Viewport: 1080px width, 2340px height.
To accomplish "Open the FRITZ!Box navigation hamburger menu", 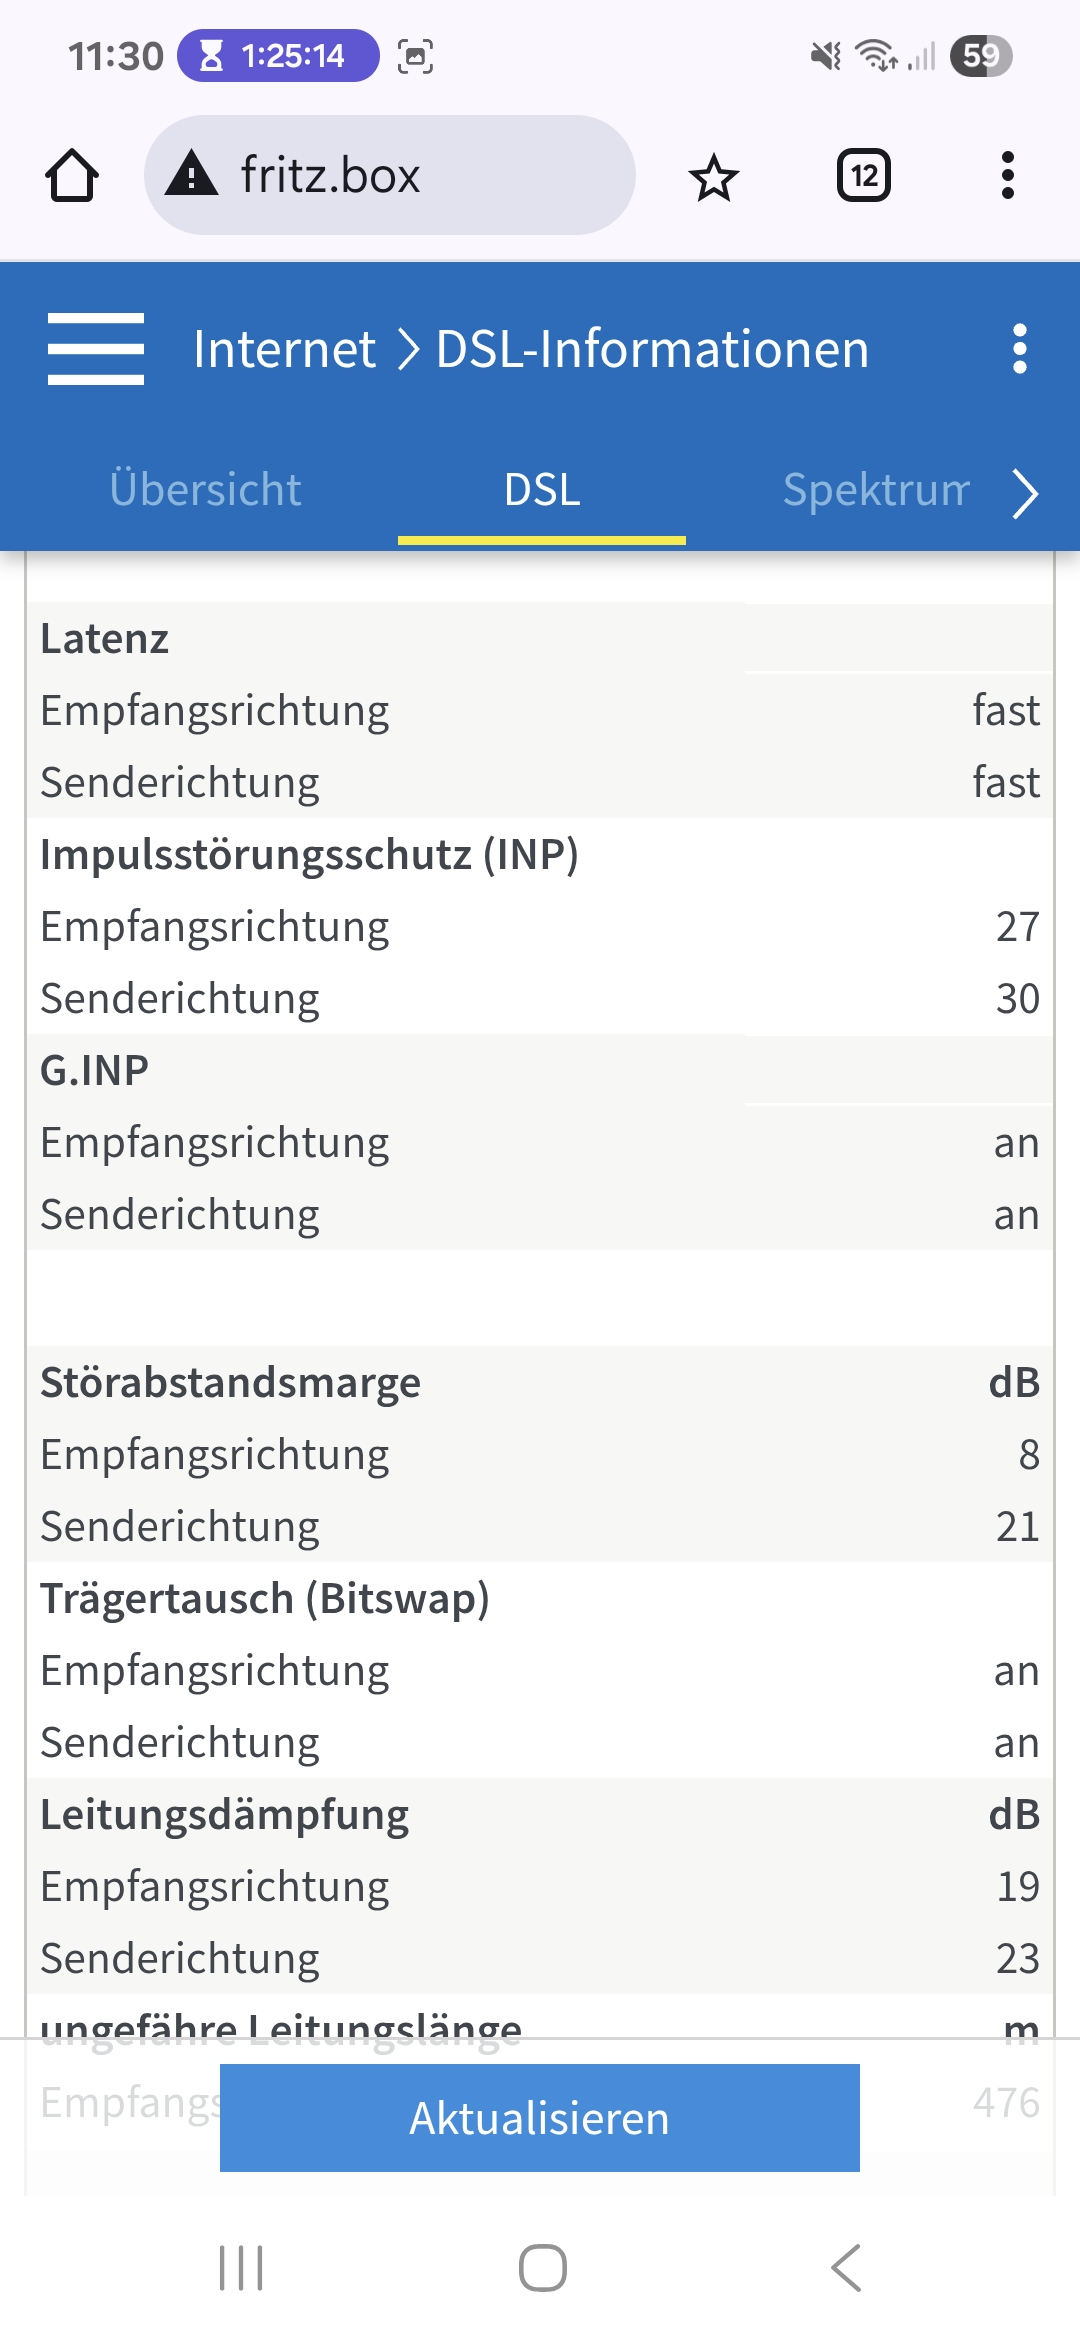I will click(96, 351).
